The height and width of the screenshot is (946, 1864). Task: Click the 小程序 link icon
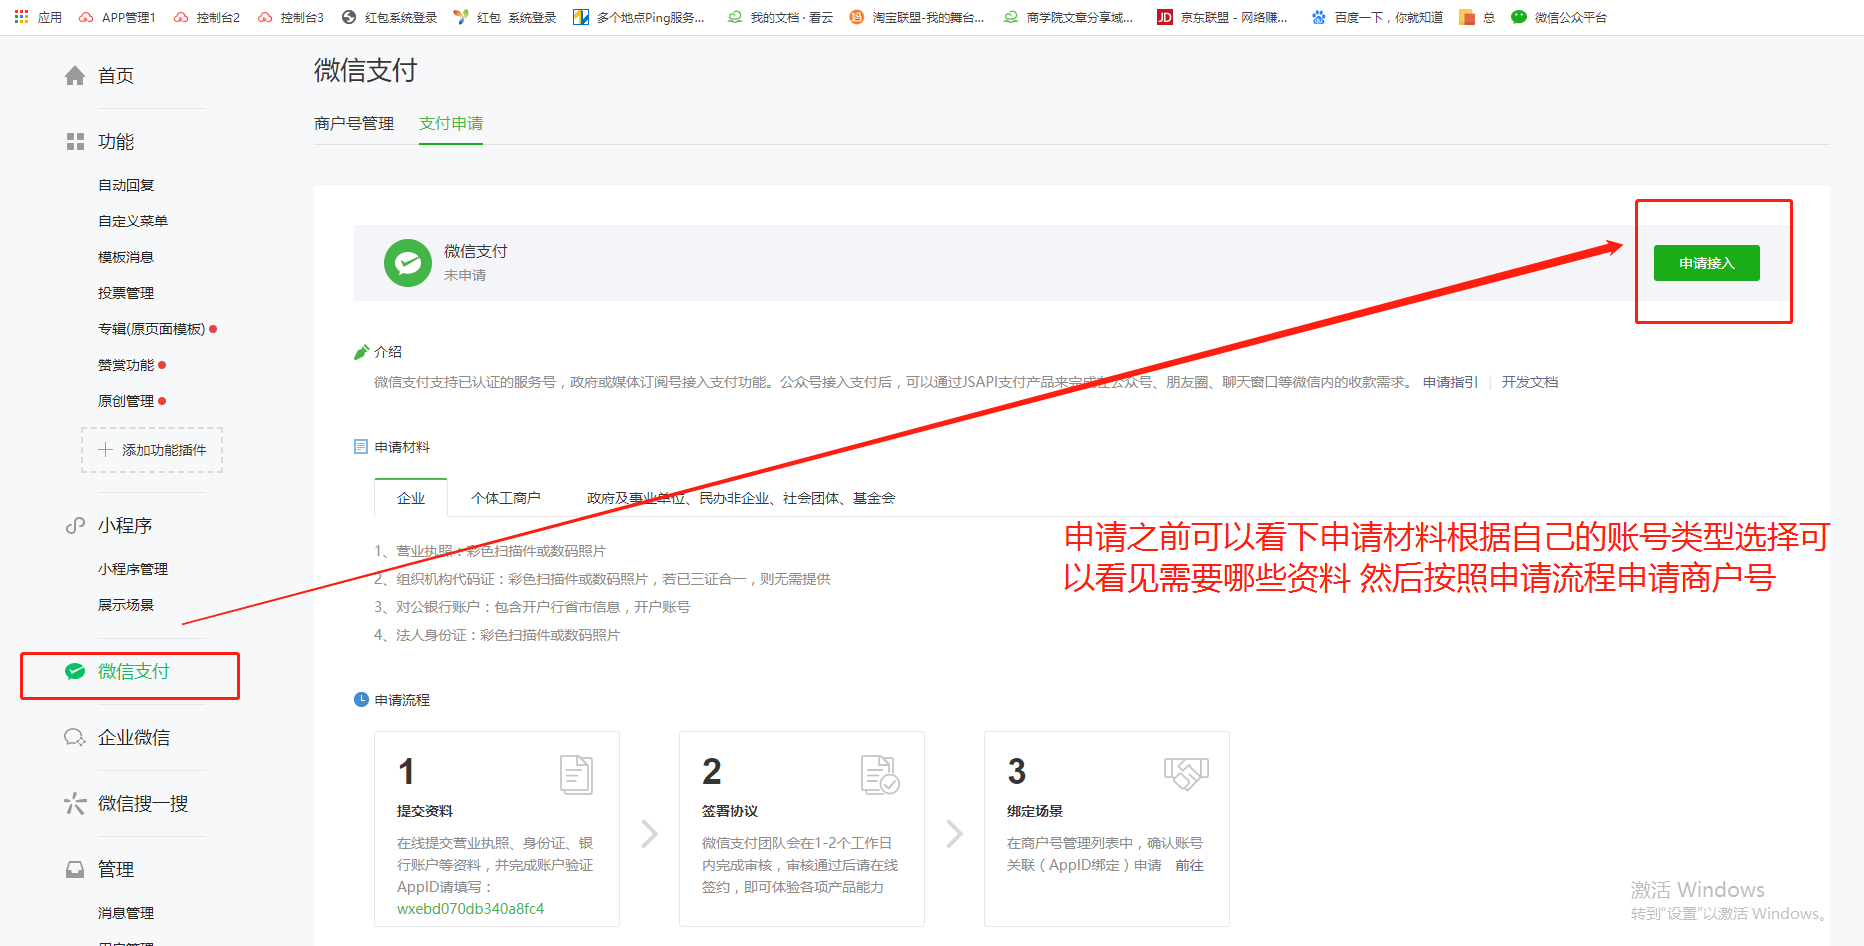point(75,526)
